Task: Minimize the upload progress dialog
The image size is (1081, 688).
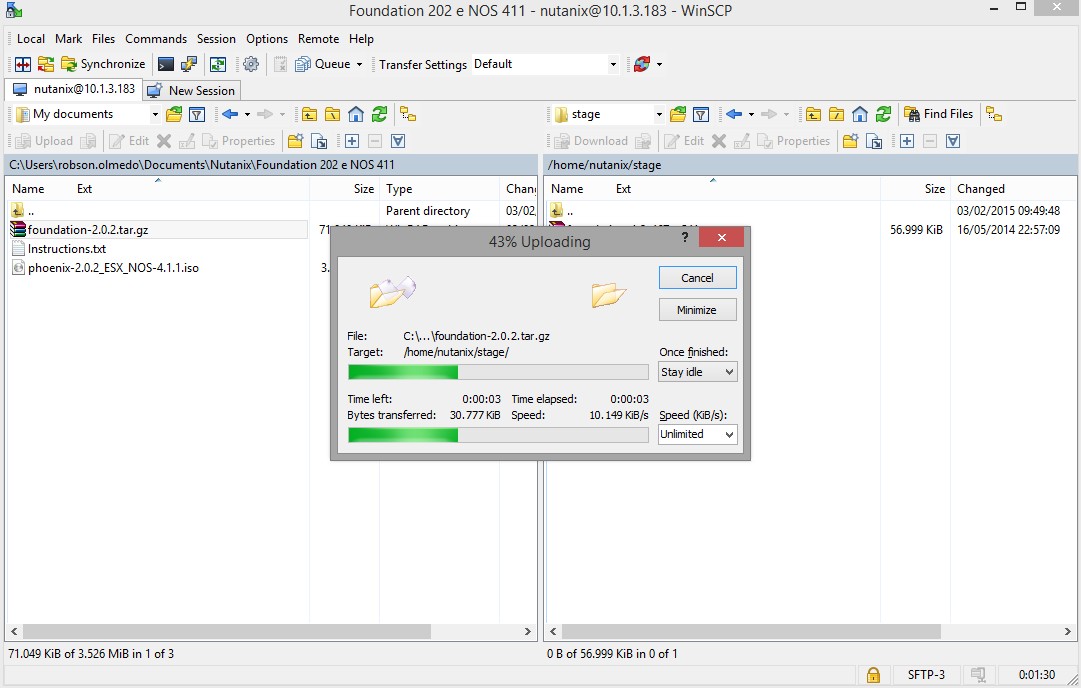Action: (697, 310)
